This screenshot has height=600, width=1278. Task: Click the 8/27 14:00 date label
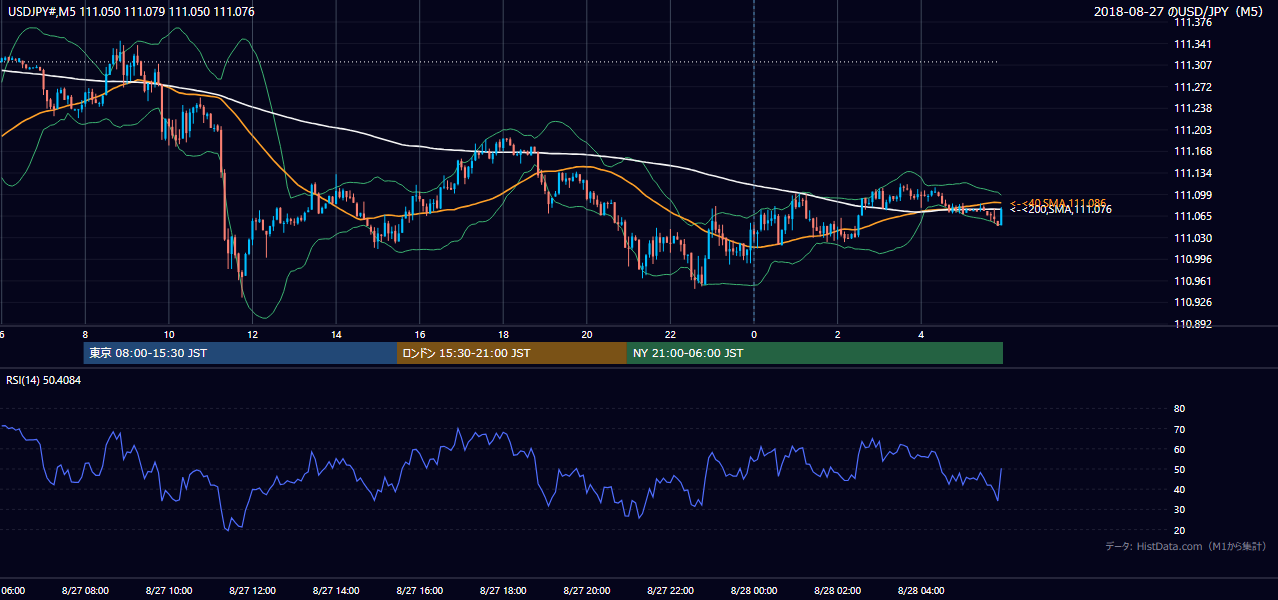click(336, 590)
